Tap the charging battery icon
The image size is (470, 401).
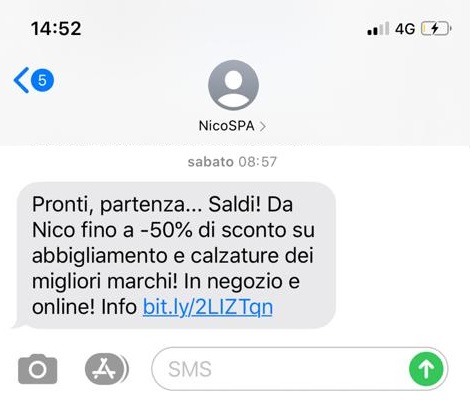(x=436, y=29)
